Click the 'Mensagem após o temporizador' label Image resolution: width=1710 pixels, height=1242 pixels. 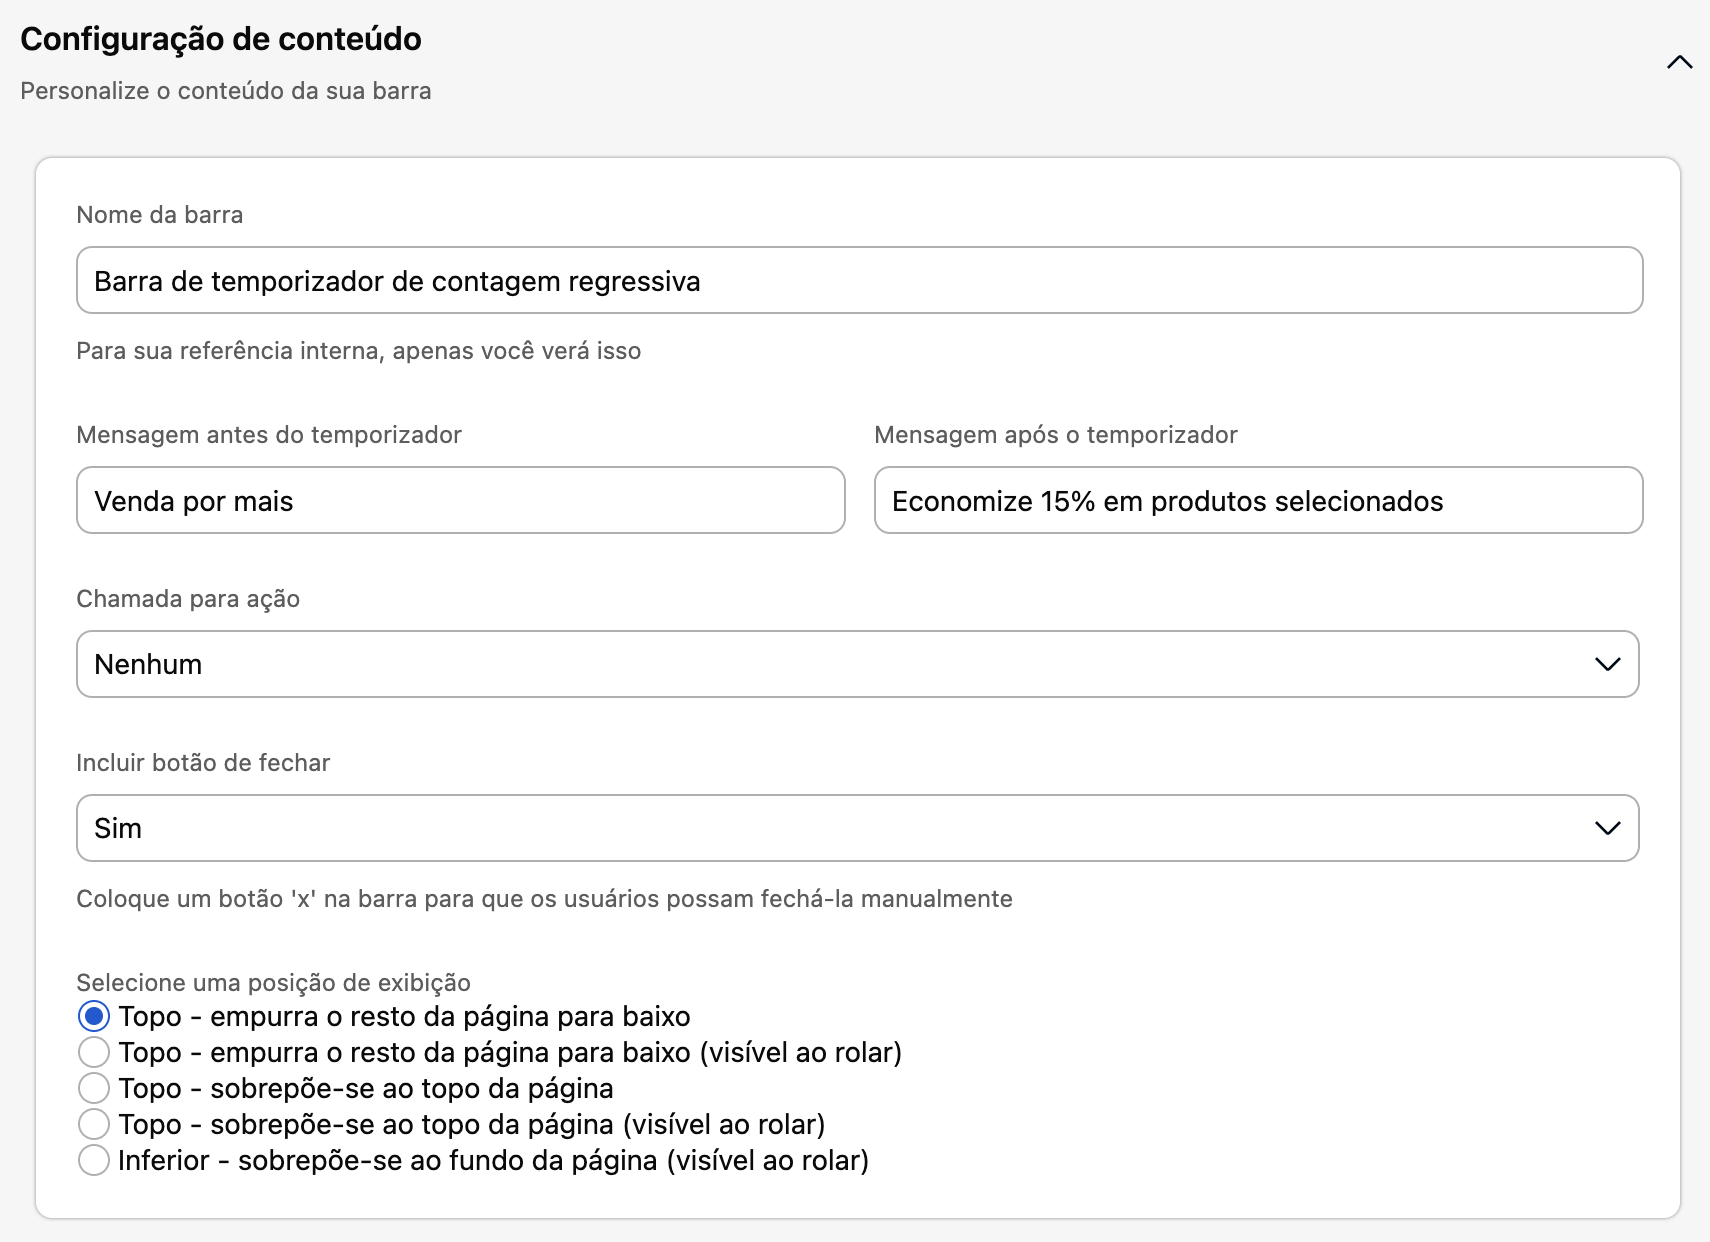pos(1056,434)
